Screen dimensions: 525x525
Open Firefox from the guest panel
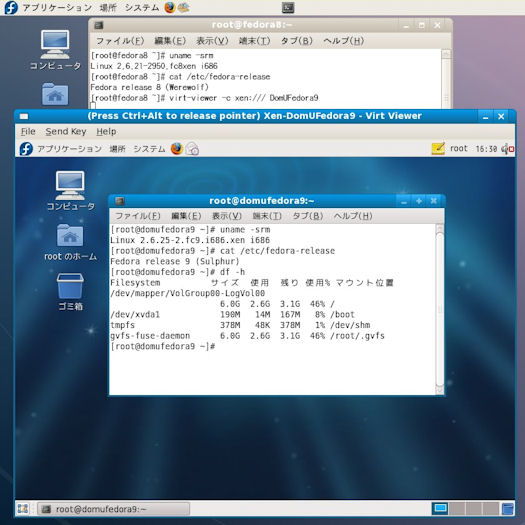(177, 149)
